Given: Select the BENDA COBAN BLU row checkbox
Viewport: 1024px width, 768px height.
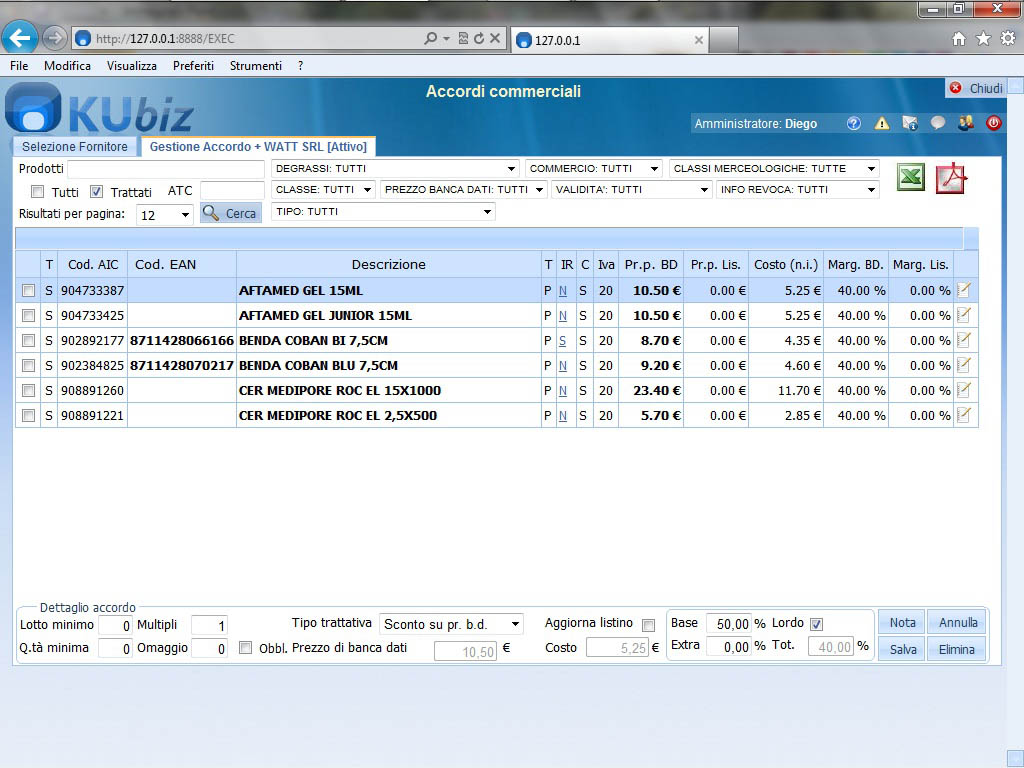Looking at the screenshot, I should [29, 365].
